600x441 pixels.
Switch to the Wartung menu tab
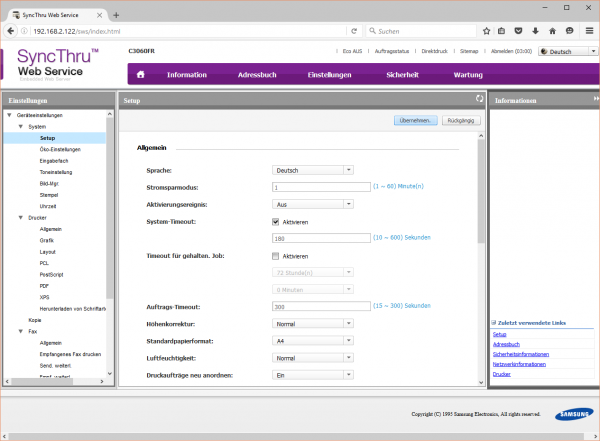pos(469,74)
